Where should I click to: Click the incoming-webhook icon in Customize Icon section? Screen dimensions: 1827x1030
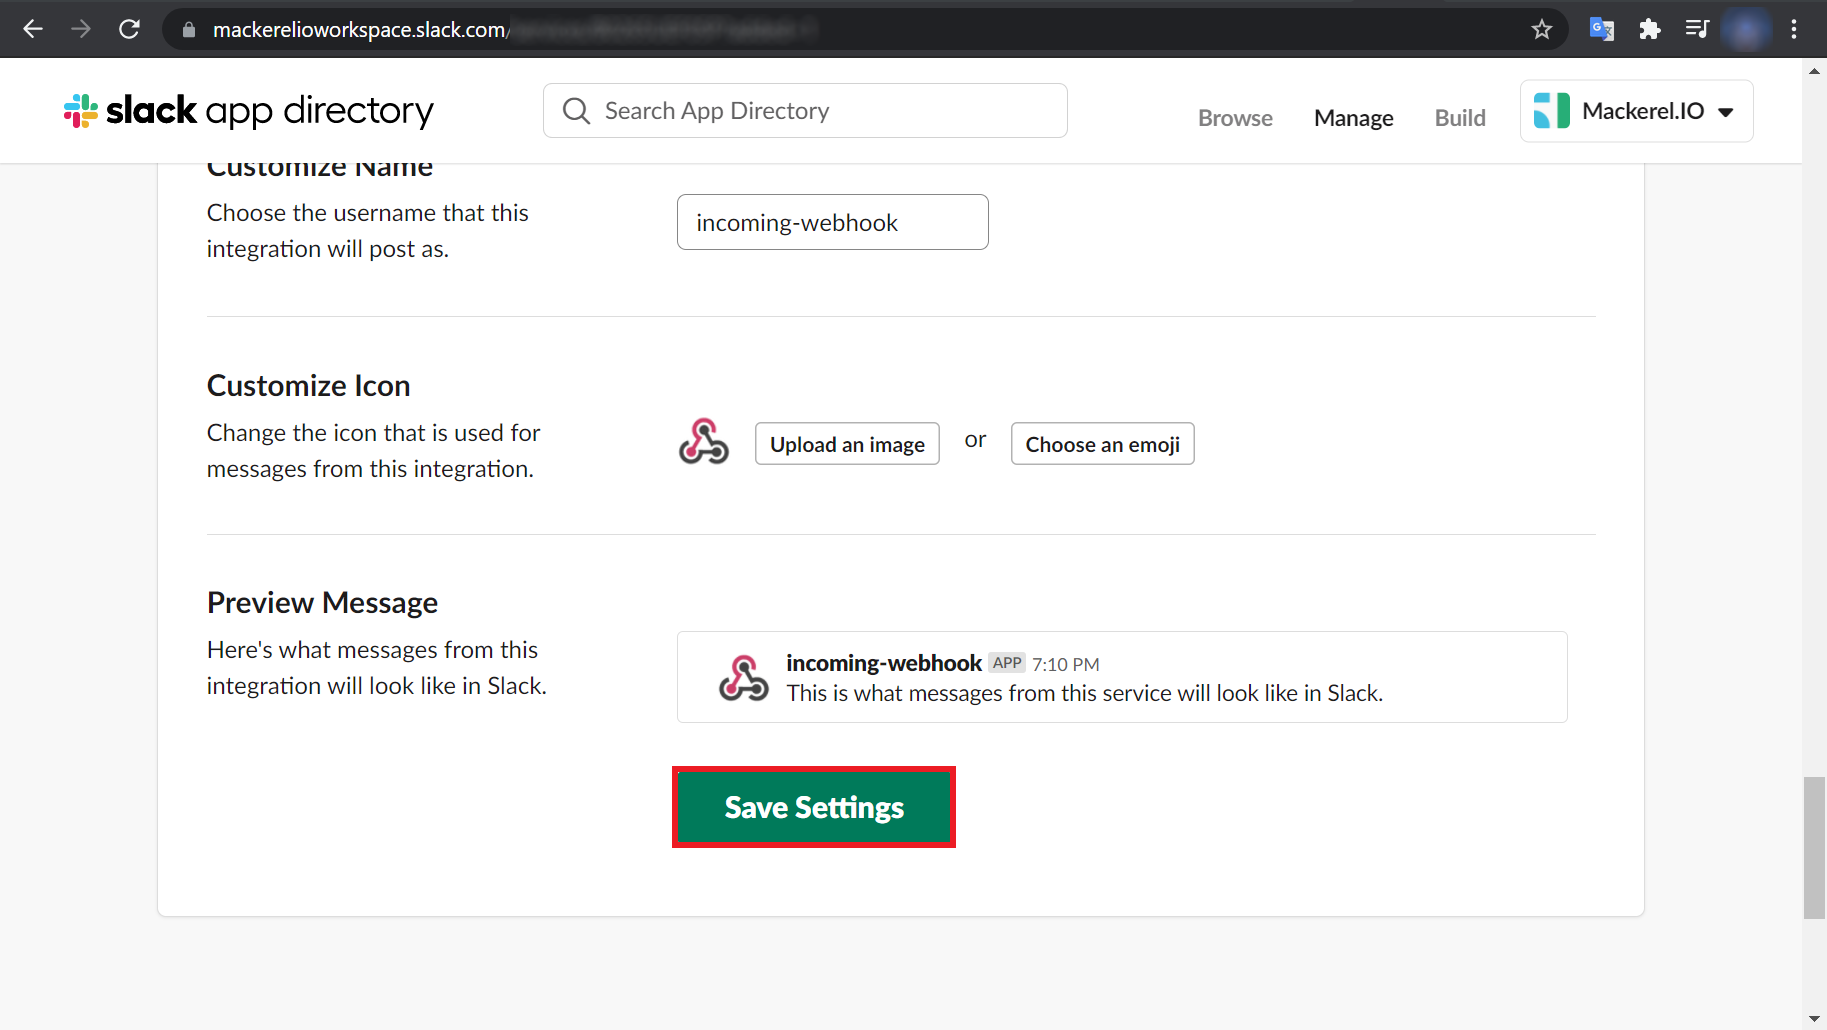(704, 443)
